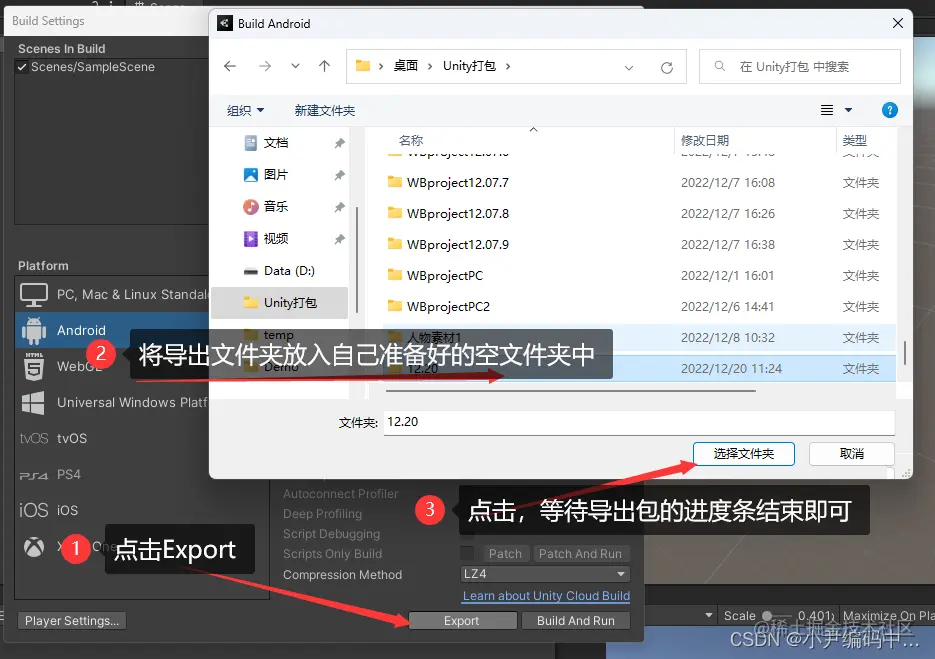Click the 2022/12/8 10:32 date cell
This screenshot has height=659, width=935.
[x=727, y=338]
